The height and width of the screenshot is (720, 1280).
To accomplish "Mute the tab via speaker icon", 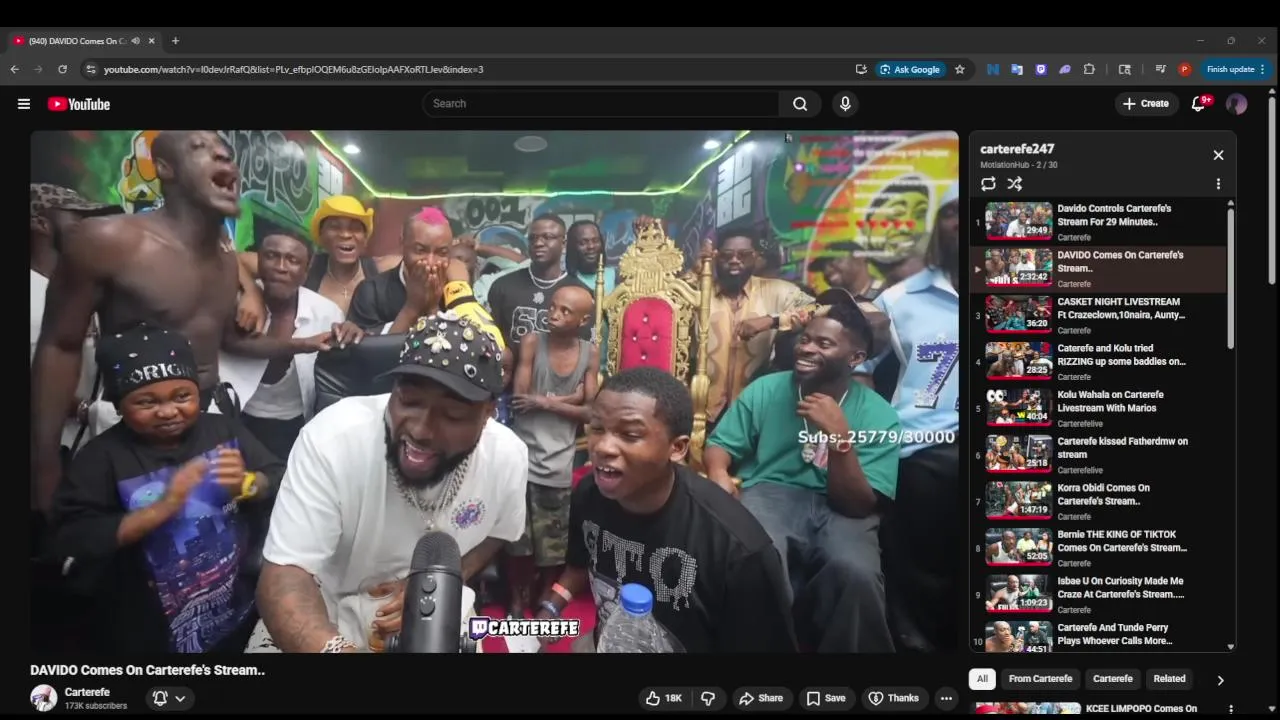I will (x=135, y=41).
